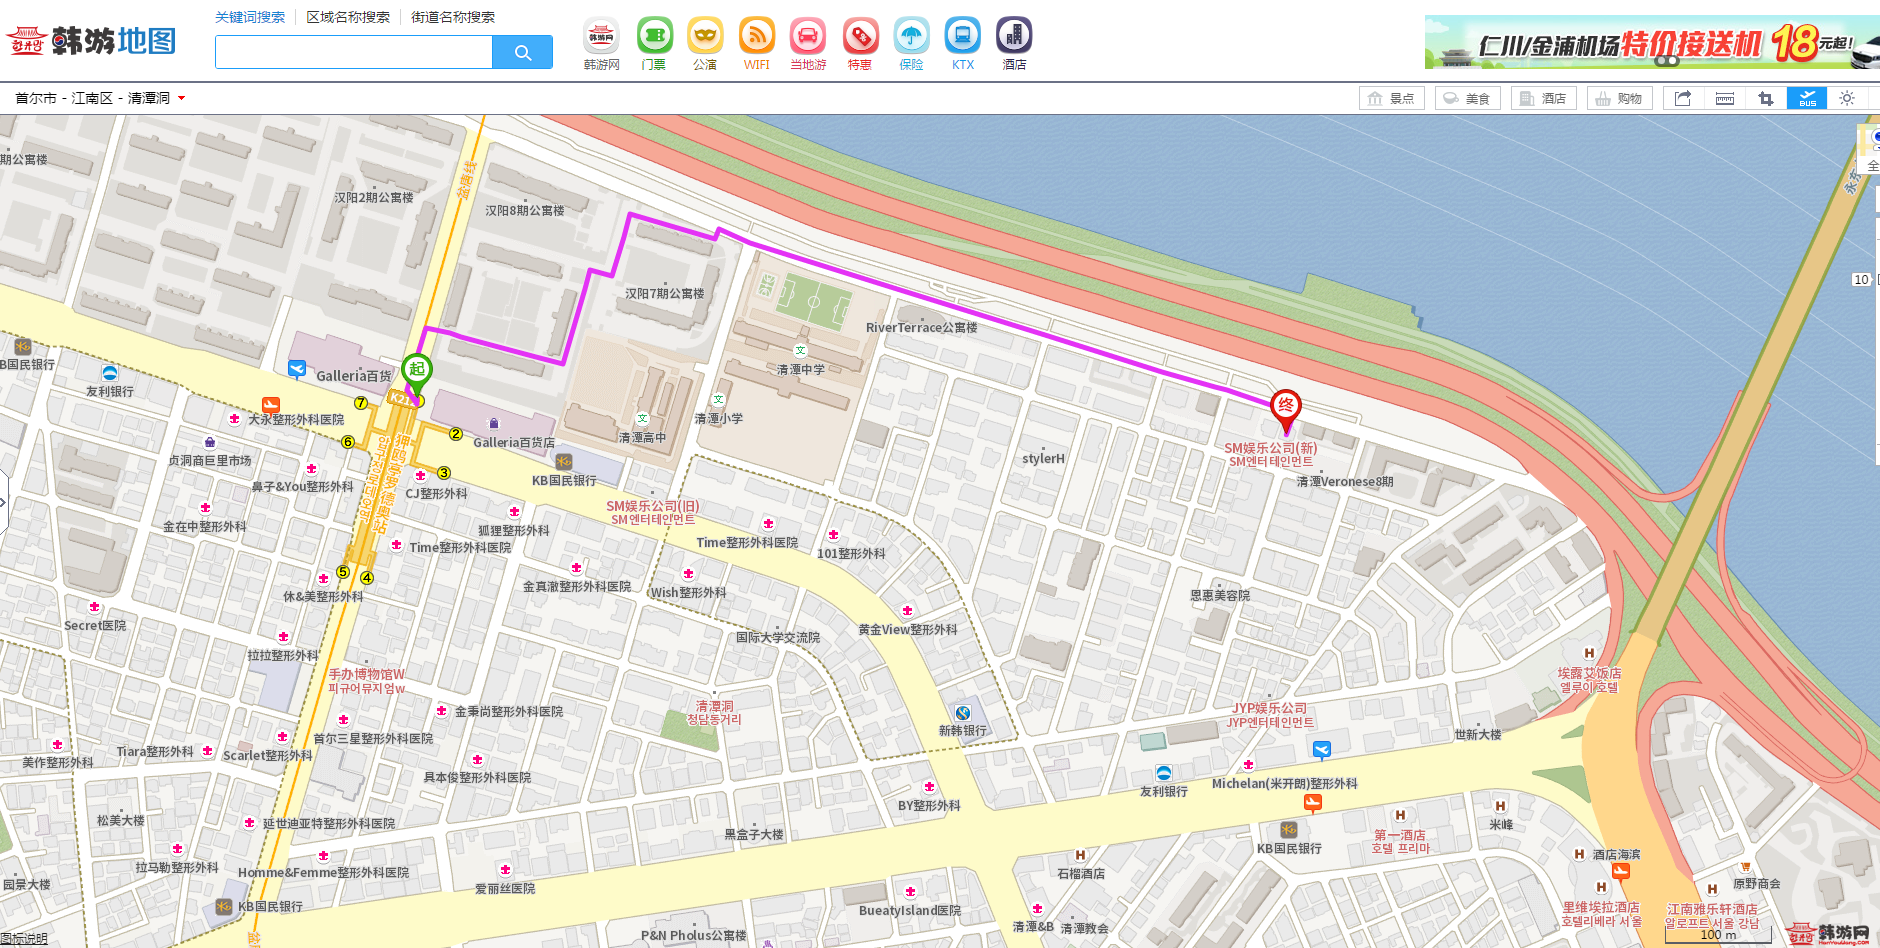Click the Wish整形外科 clinic icon
Viewport: 1880px width, 948px height.
tap(688, 574)
